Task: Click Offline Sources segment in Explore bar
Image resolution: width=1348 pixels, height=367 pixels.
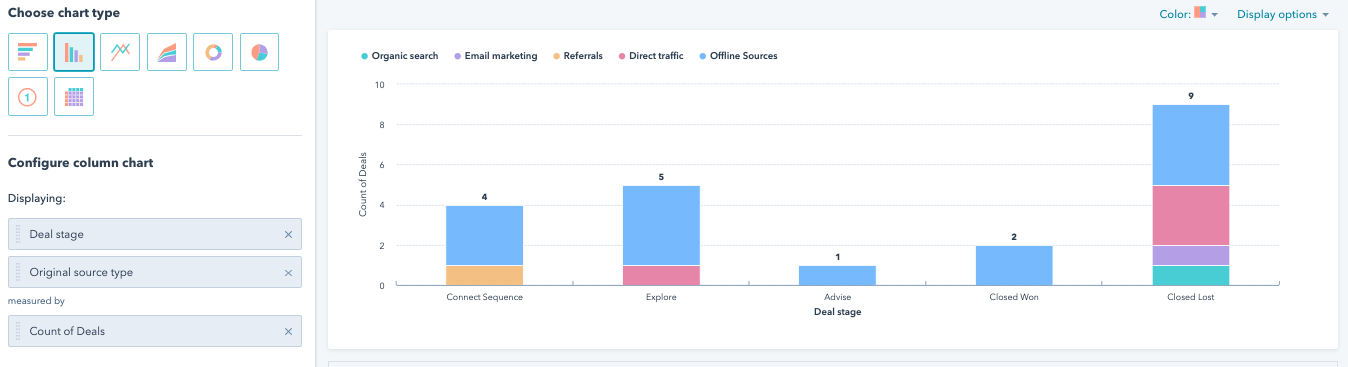Action: [x=661, y=225]
